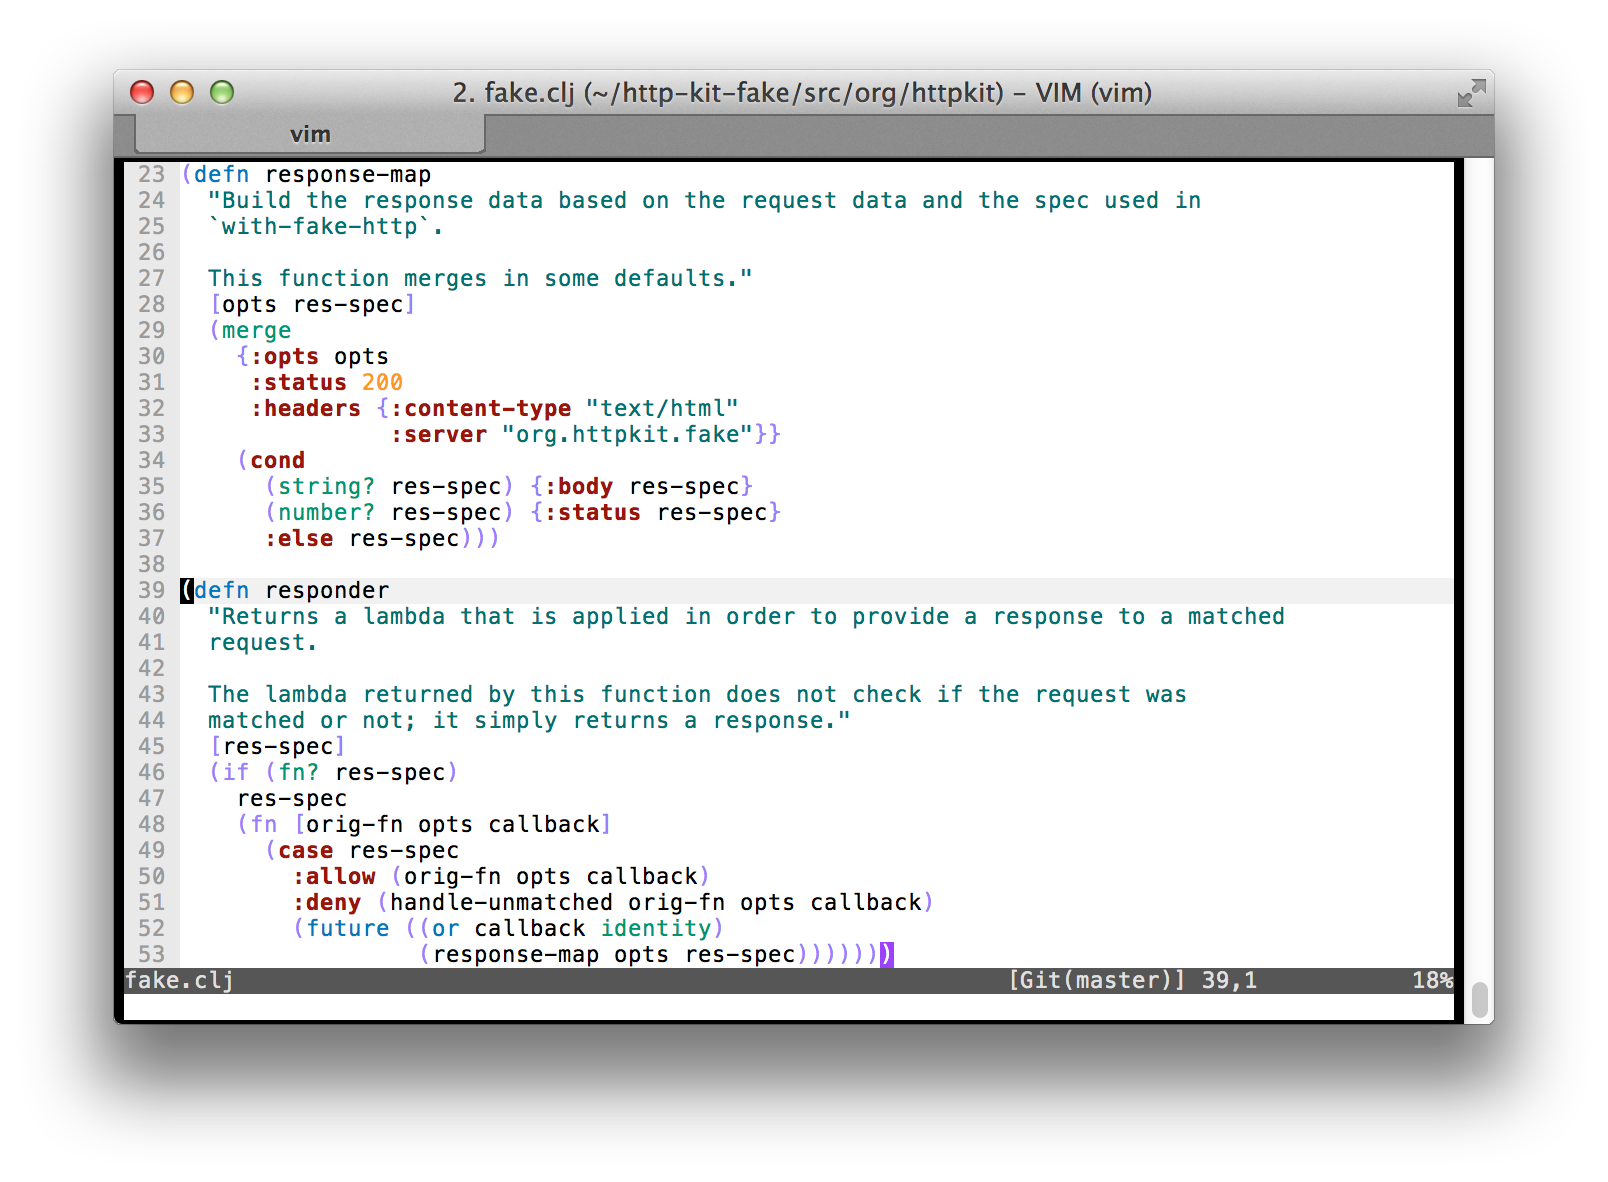The width and height of the screenshot is (1608, 1182).
Task: Click ':status' keyword on line 31
Action: point(299,382)
